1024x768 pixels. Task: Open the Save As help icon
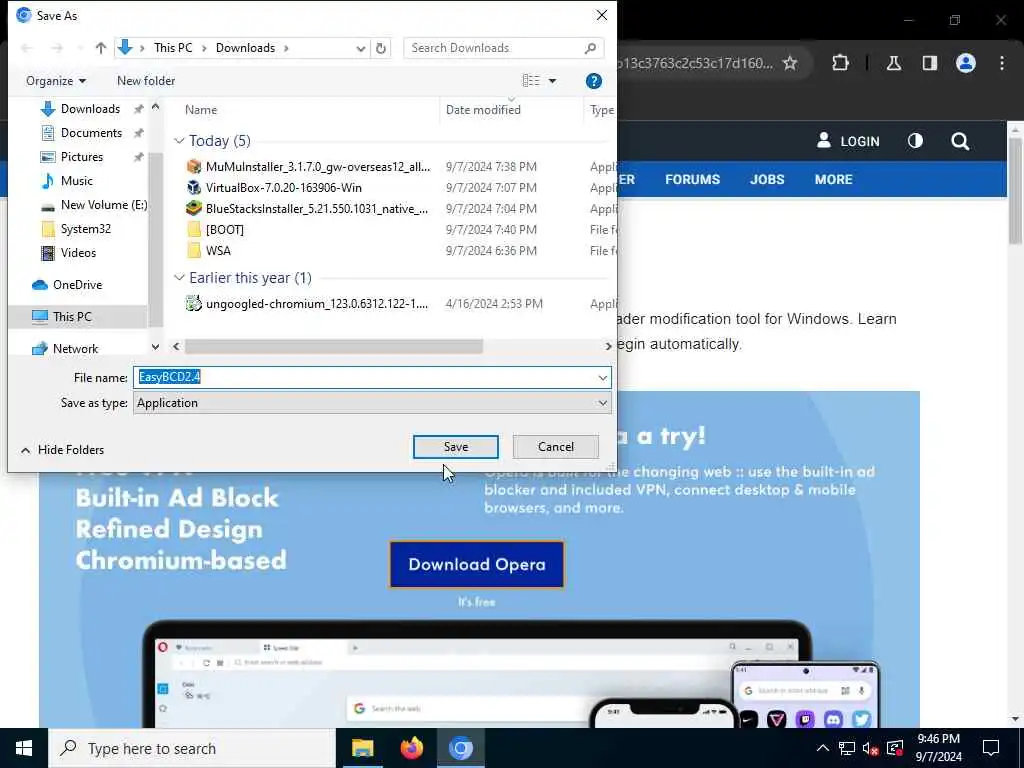pyautogui.click(x=593, y=81)
